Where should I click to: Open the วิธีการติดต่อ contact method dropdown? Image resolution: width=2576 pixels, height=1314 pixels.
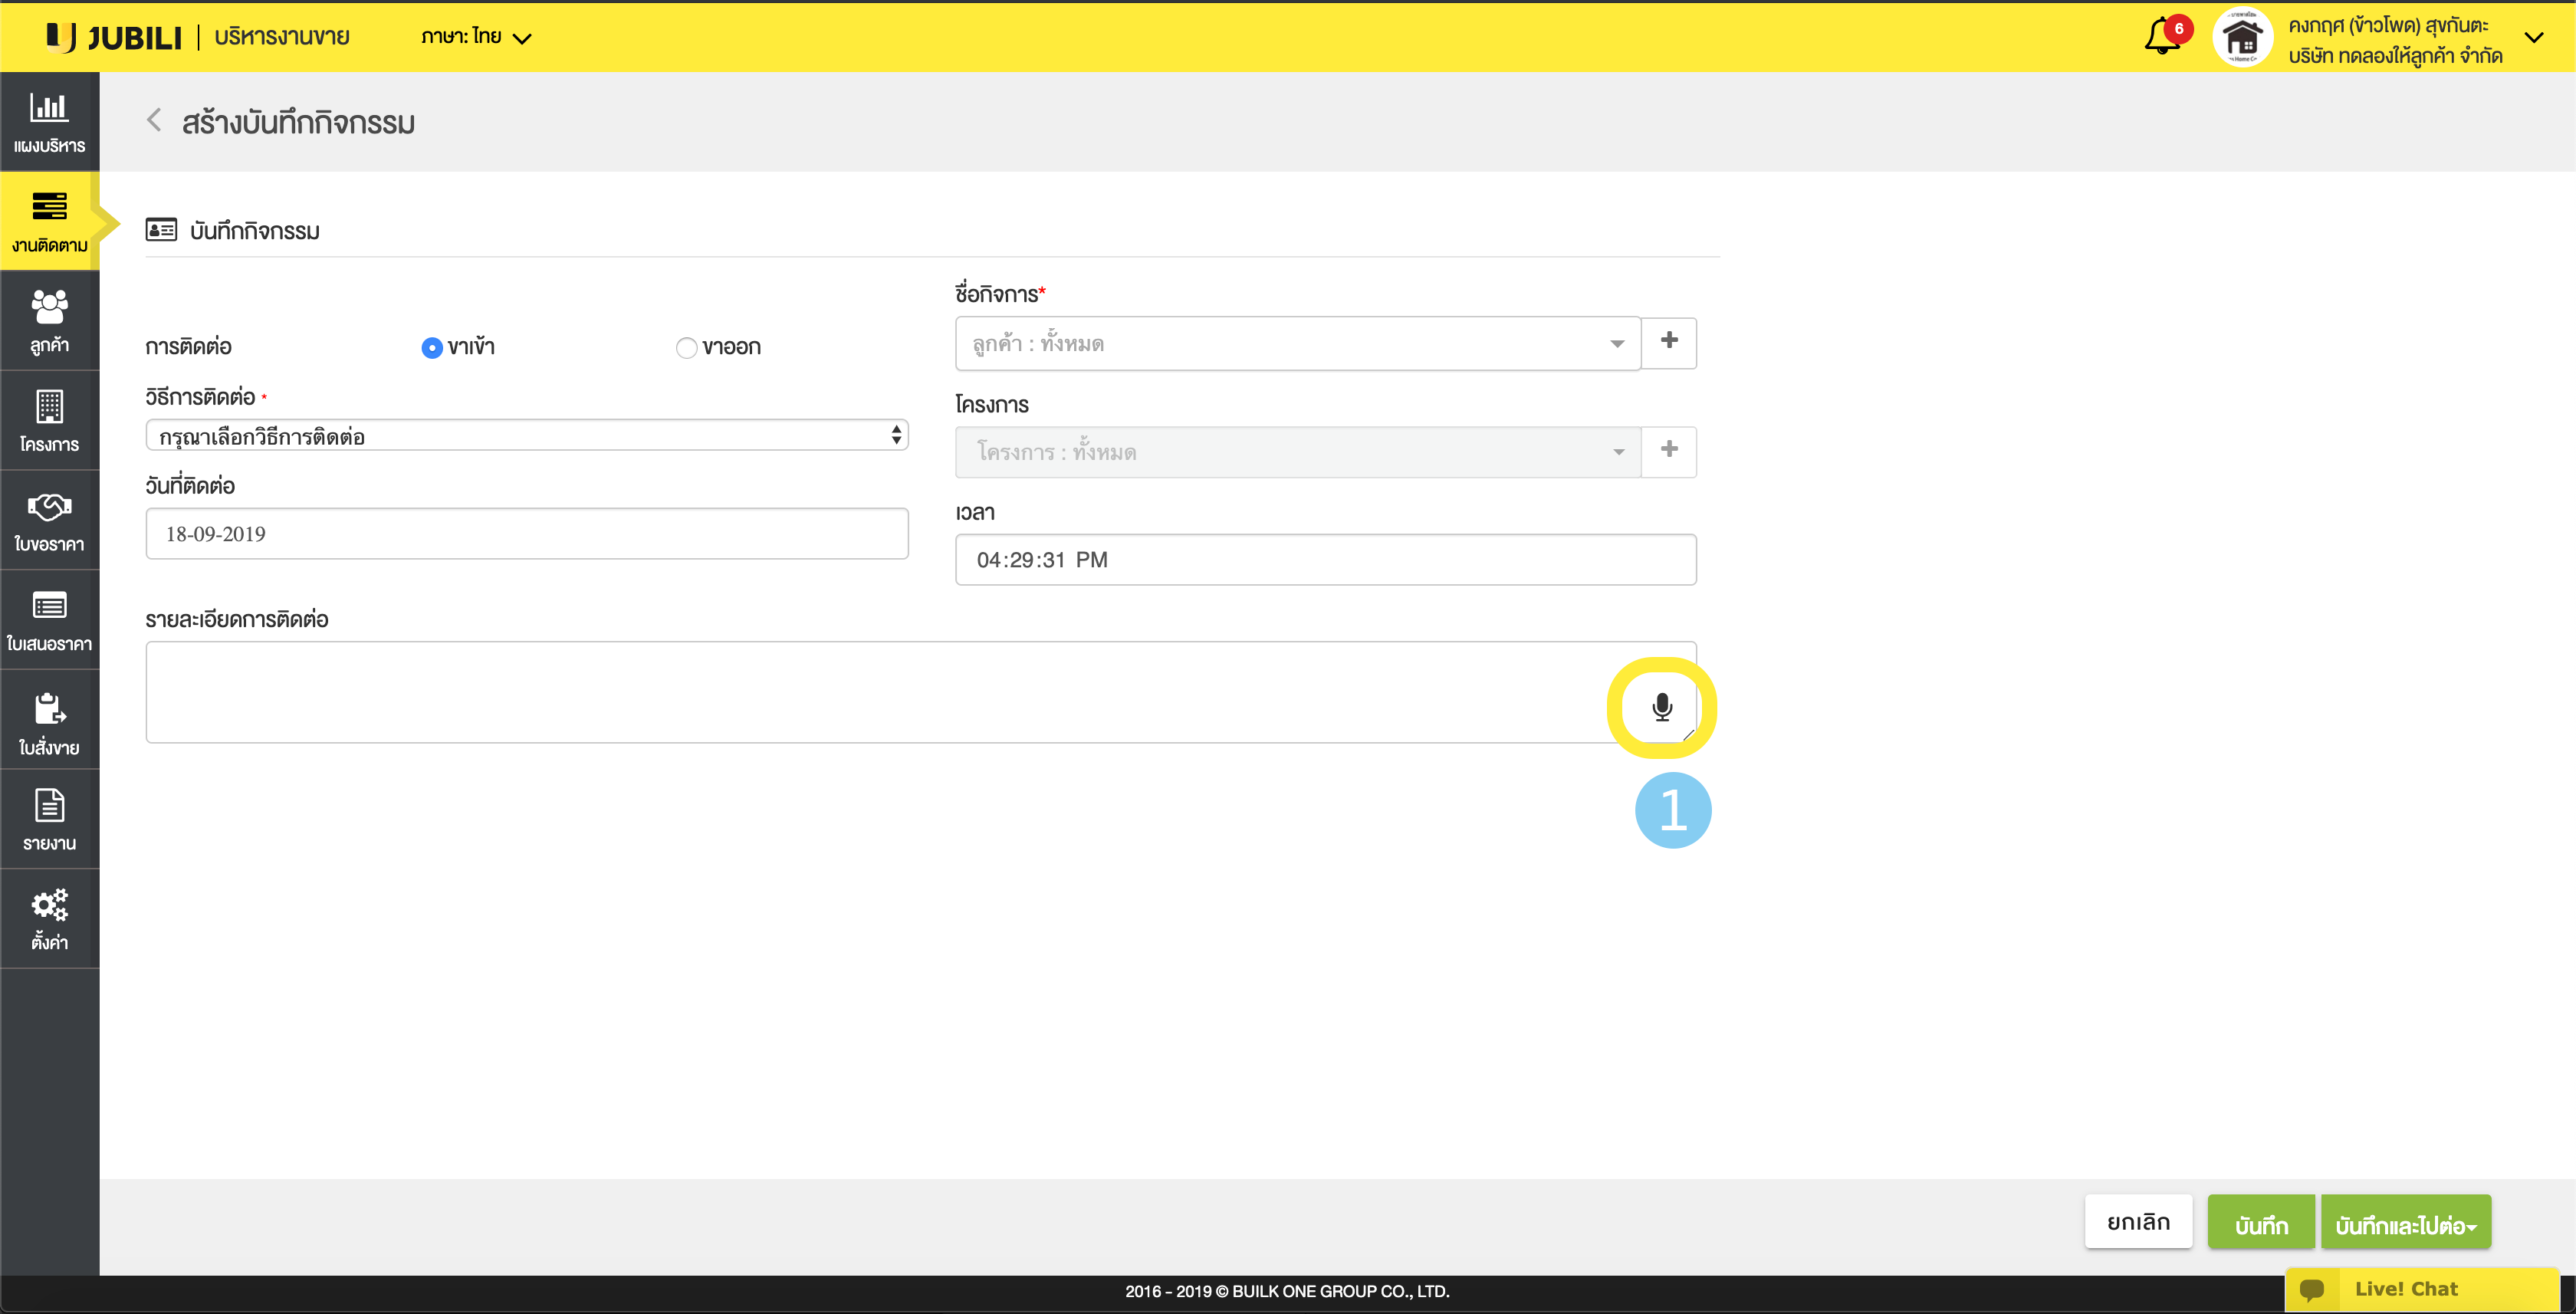point(526,435)
